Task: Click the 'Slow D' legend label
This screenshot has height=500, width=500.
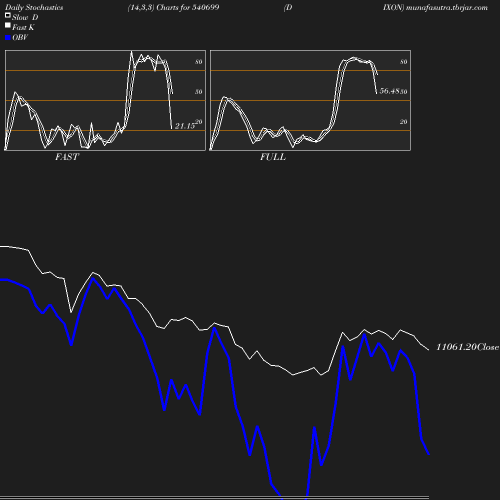Action: coord(25,17)
